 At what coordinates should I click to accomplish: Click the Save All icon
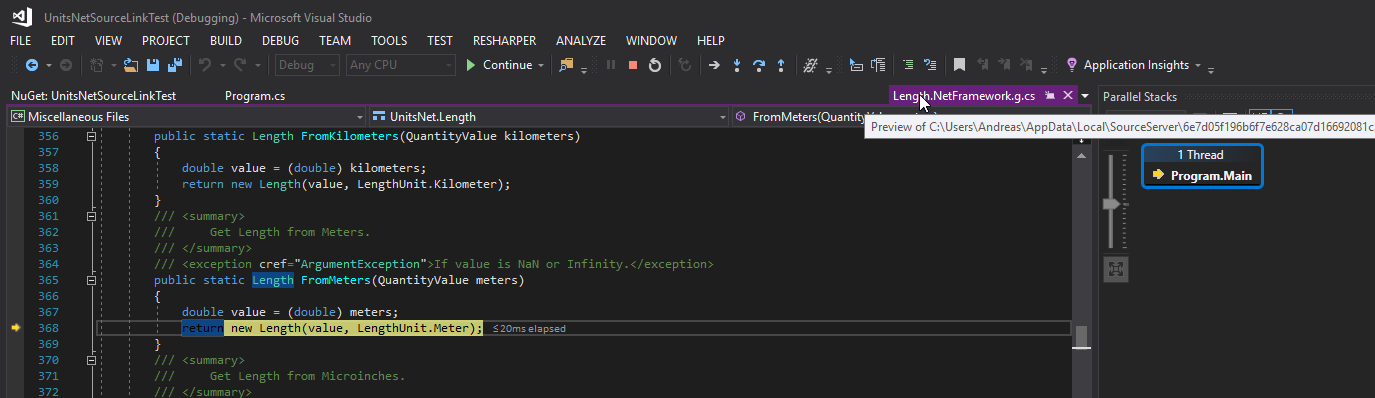coord(174,65)
